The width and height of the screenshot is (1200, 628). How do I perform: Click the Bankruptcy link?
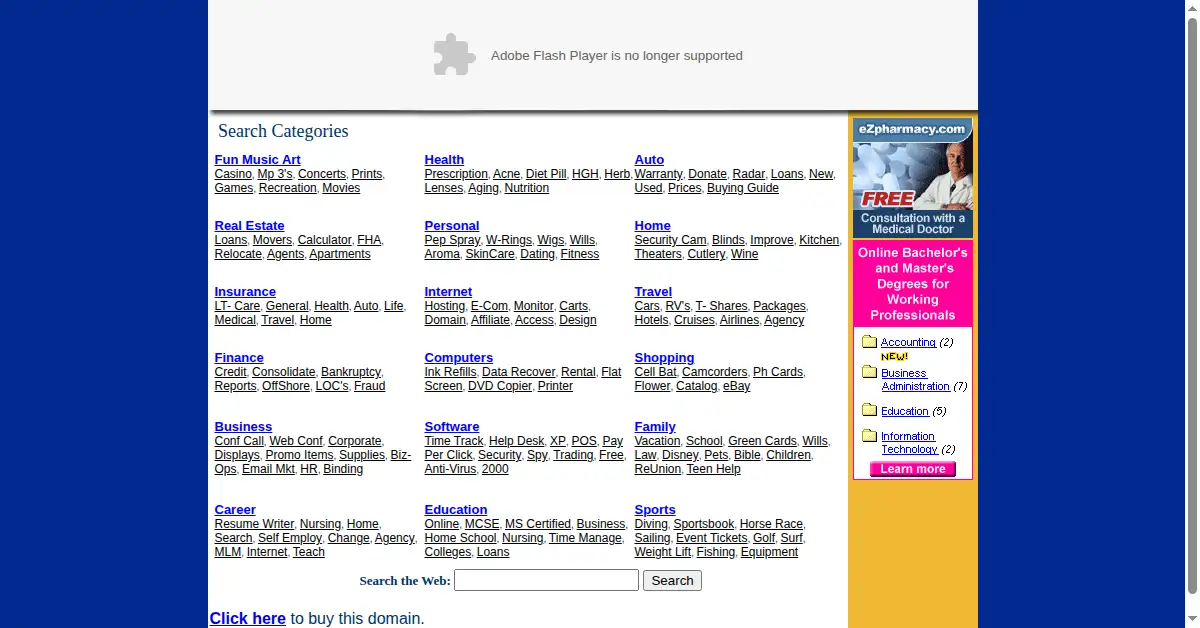coord(351,372)
